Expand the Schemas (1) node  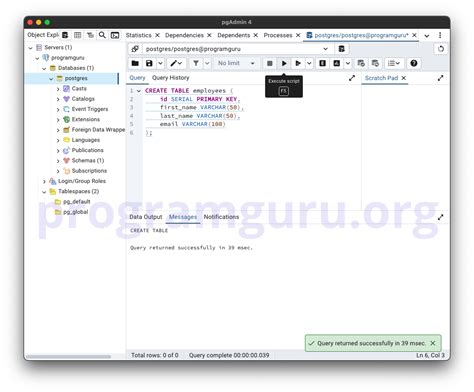coord(58,161)
